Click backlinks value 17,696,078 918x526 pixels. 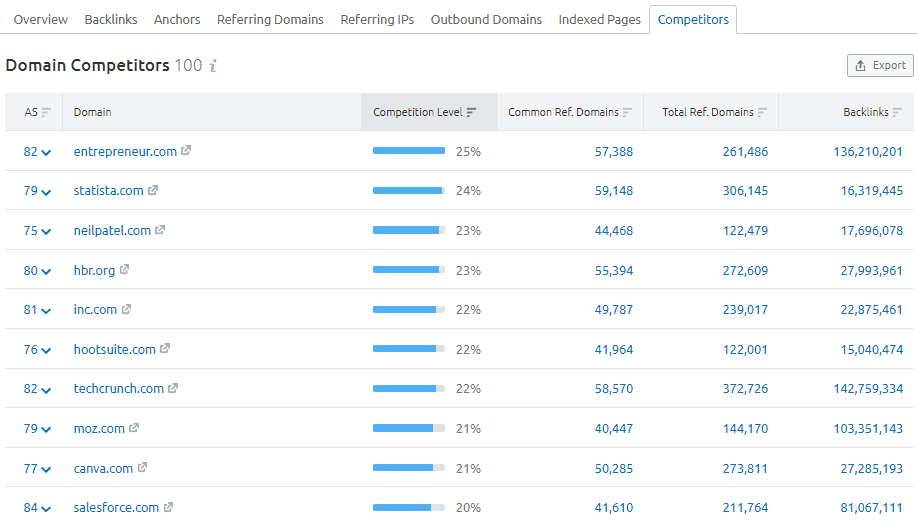pyautogui.click(x=872, y=231)
